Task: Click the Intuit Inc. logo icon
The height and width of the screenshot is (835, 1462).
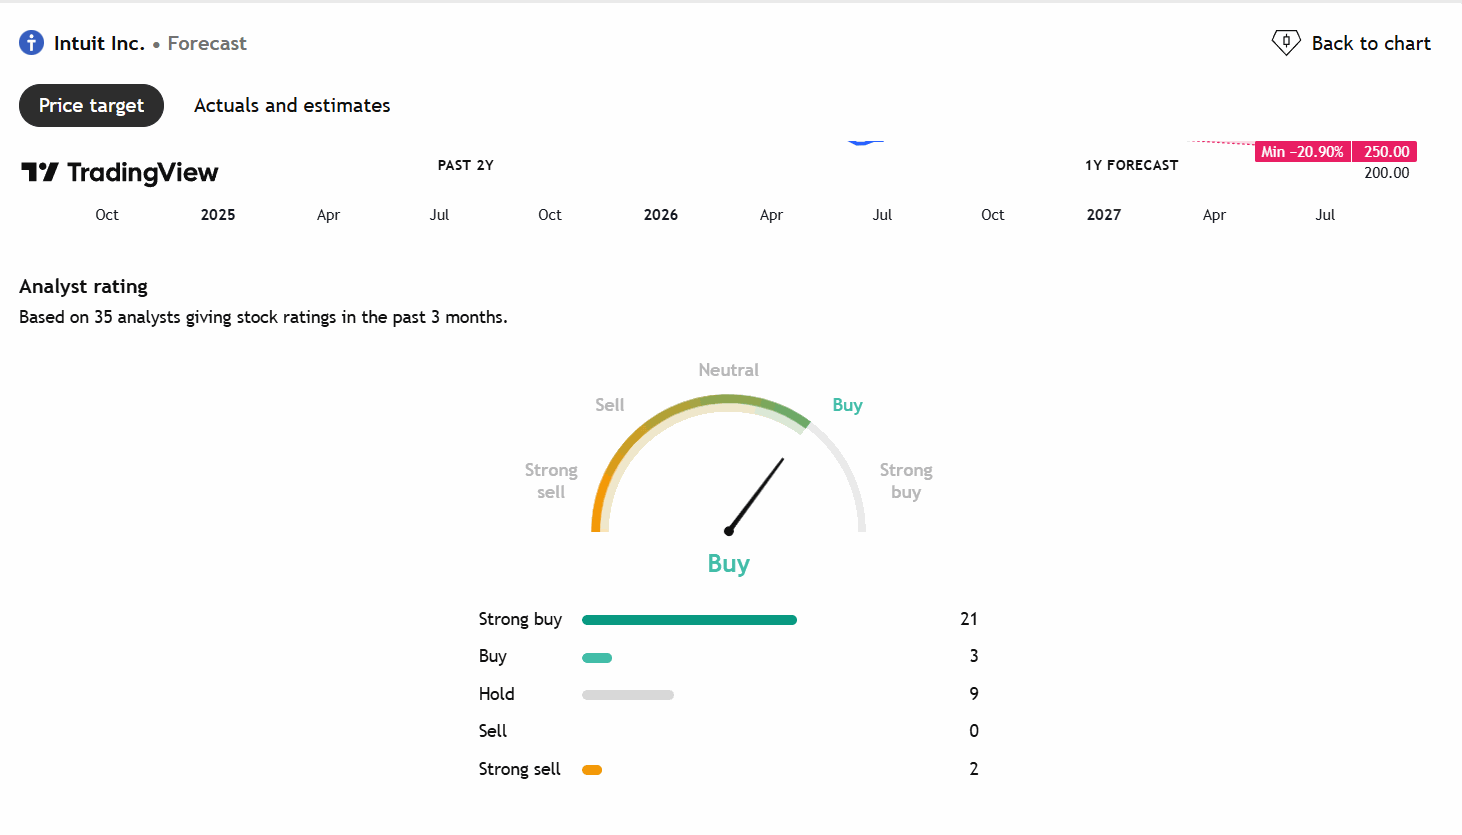Action: [x=32, y=43]
